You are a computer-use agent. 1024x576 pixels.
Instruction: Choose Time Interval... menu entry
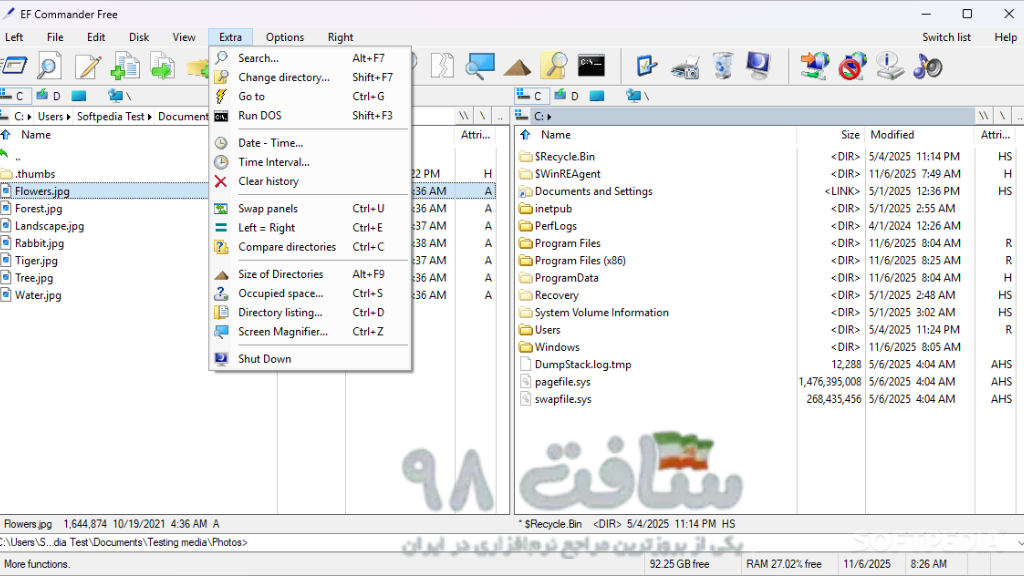click(x=310, y=162)
